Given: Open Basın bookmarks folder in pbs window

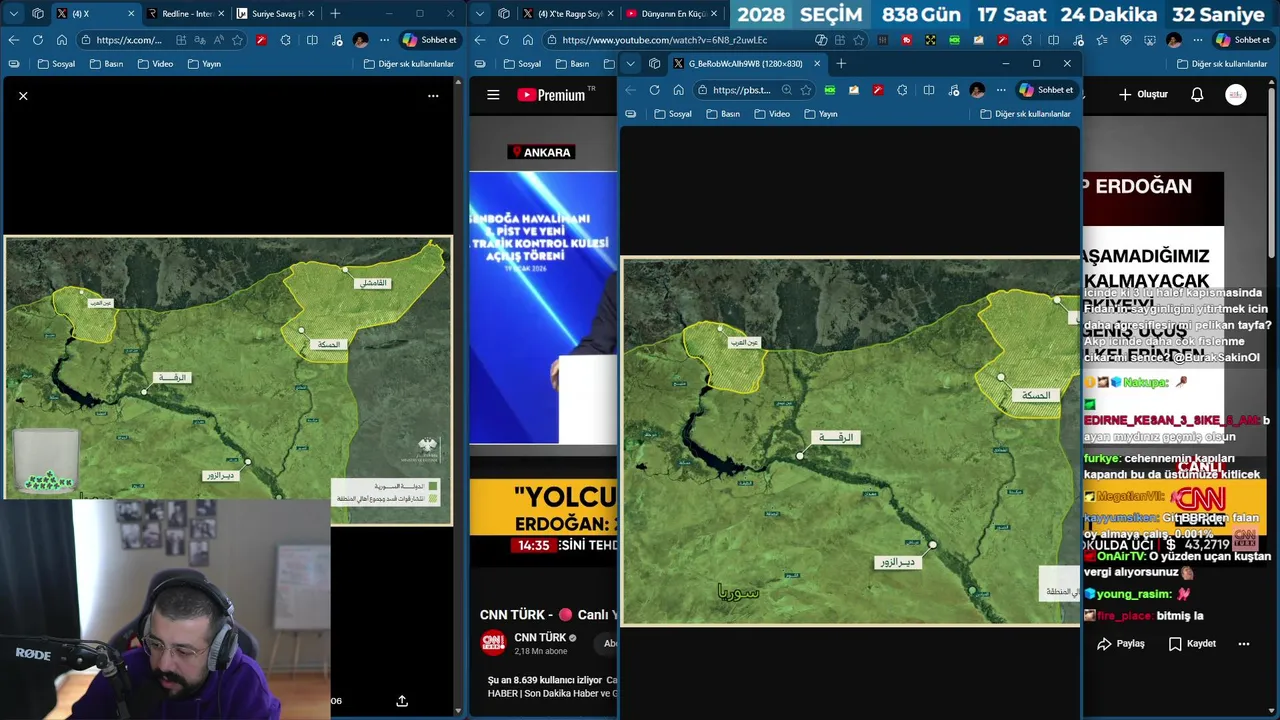Looking at the screenshot, I should pos(723,113).
